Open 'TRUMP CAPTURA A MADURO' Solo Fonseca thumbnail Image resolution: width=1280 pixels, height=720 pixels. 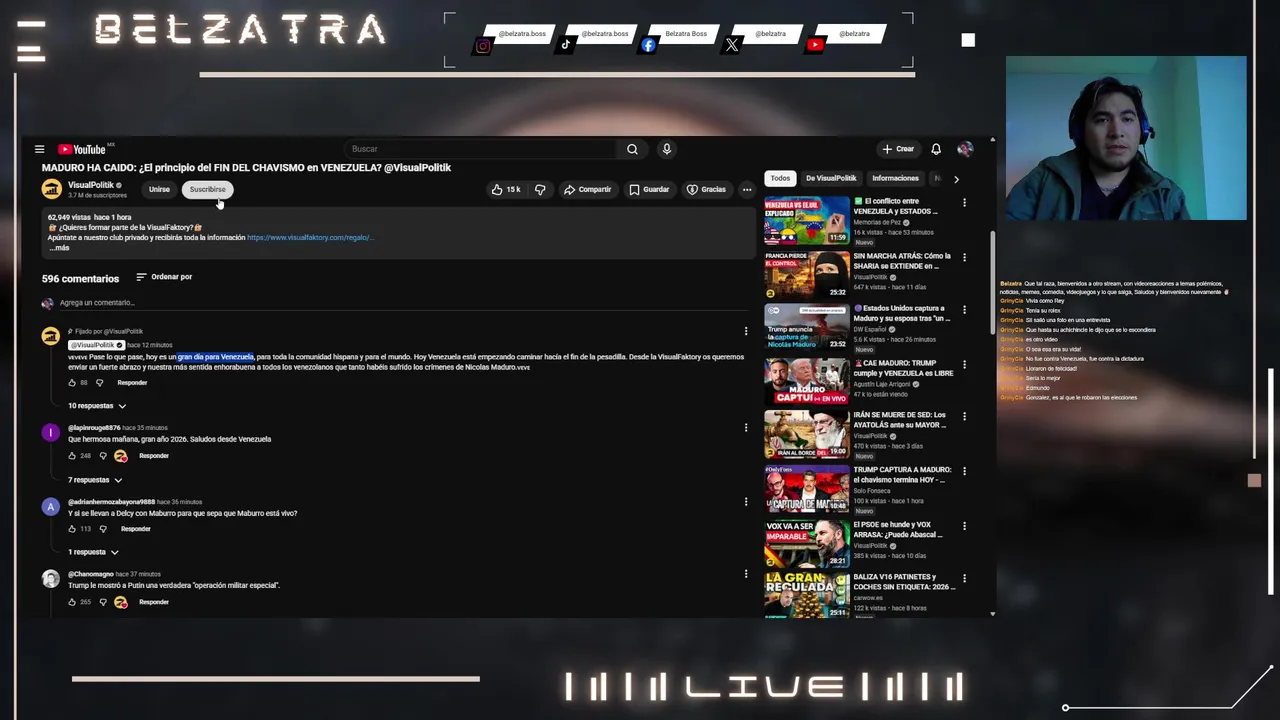pyautogui.click(x=807, y=489)
